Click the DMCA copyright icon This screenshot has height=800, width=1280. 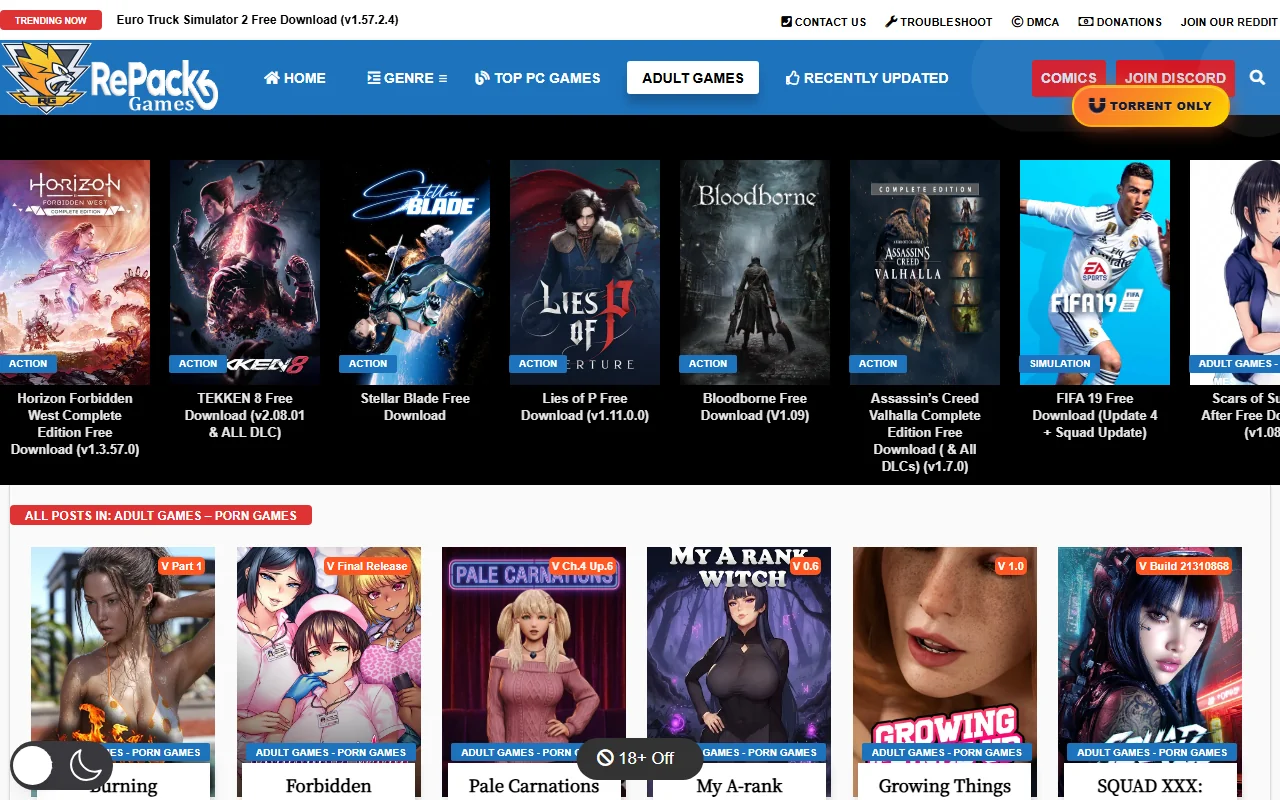[x=1017, y=21]
